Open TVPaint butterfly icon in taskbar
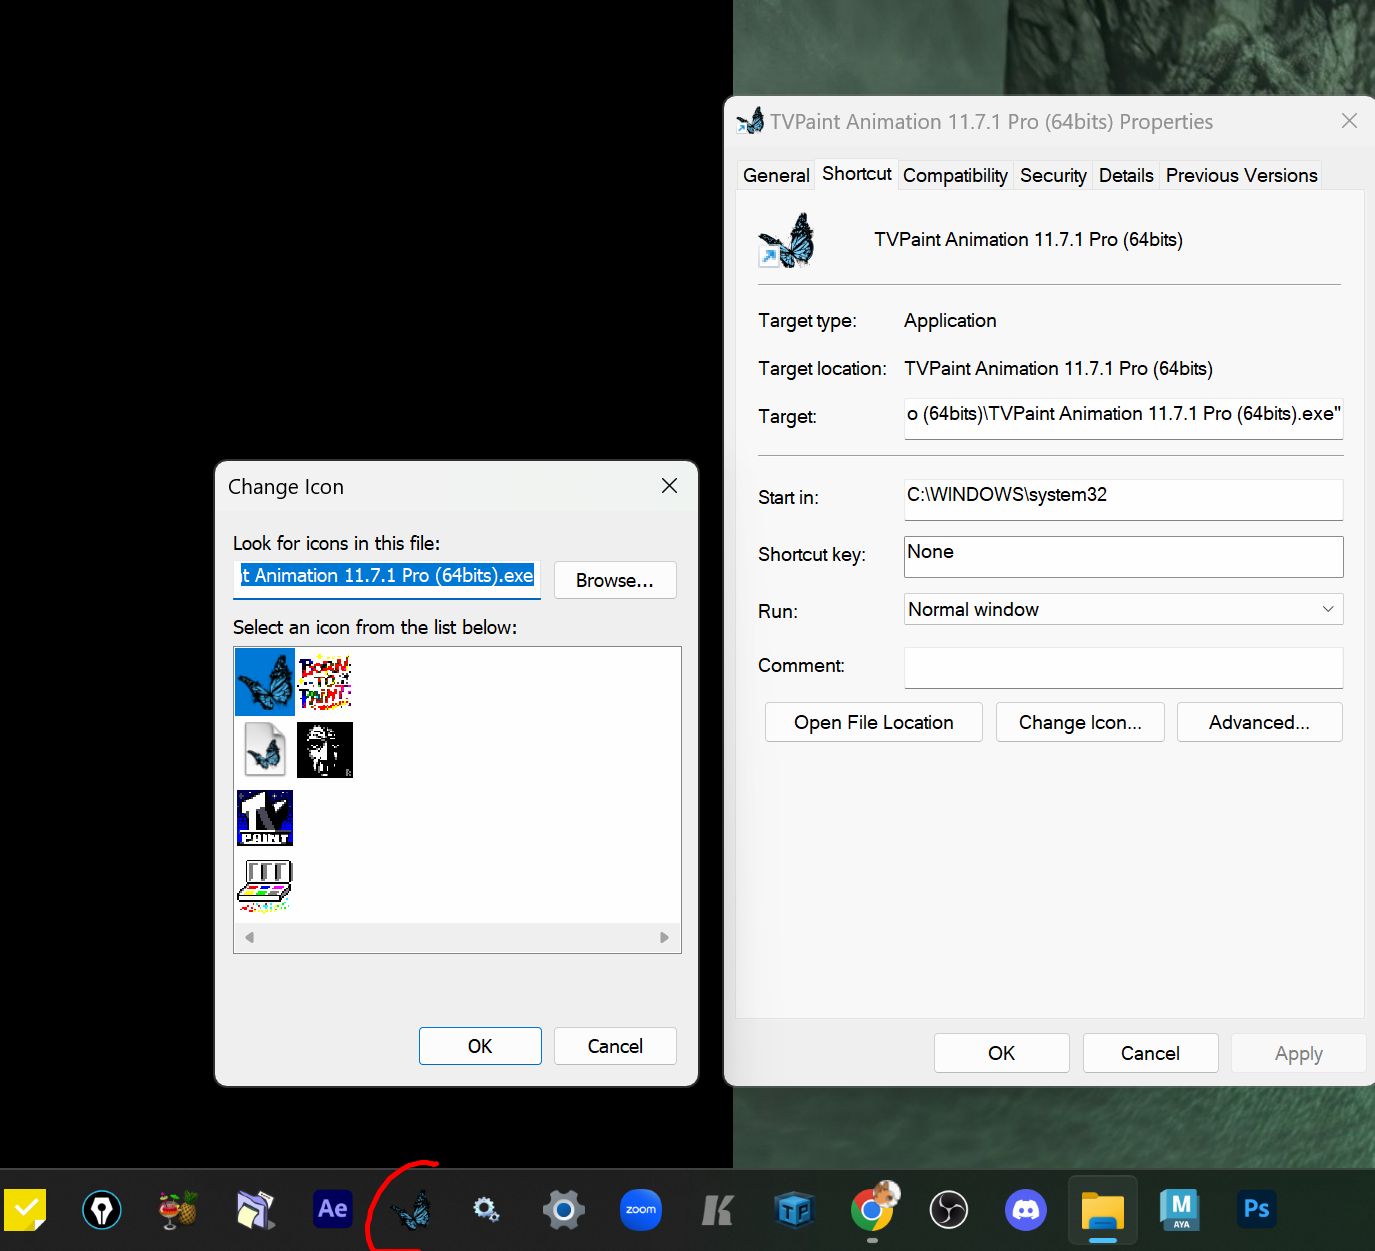 pyautogui.click(x=410, y=1211)
